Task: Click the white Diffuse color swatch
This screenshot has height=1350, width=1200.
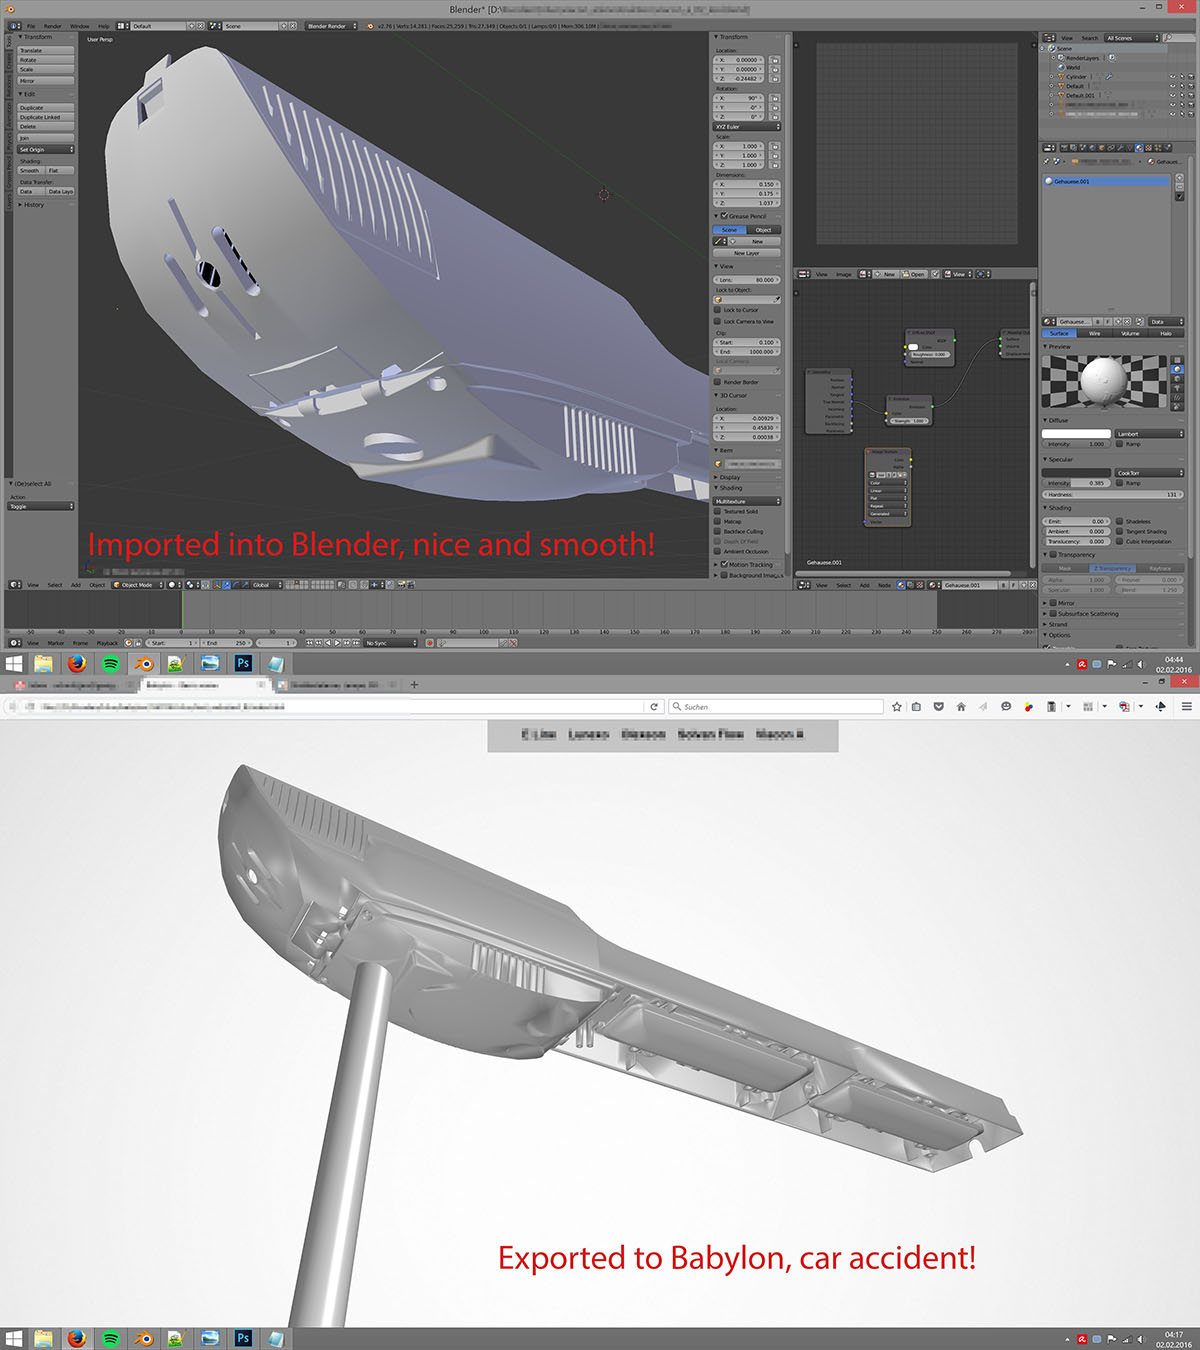Action: [1076, 434]
